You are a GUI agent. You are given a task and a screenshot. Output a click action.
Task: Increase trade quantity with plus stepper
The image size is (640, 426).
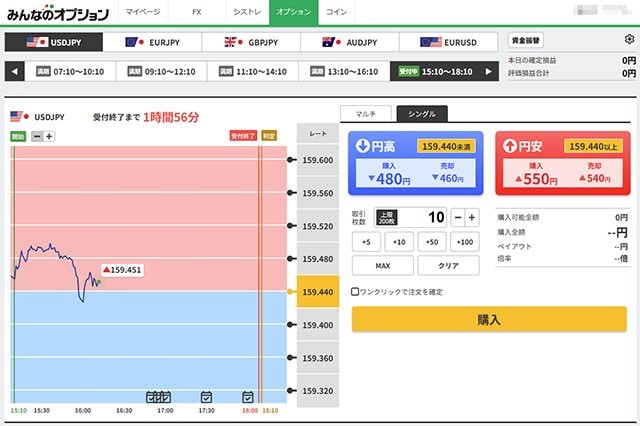pyautogui.click(x=472, y=217)
